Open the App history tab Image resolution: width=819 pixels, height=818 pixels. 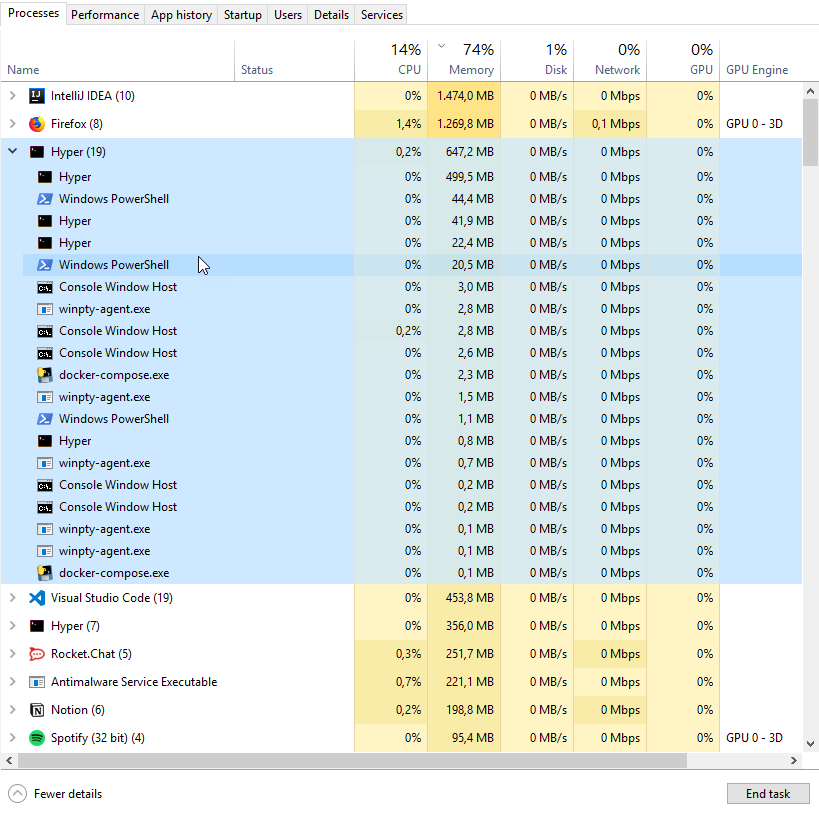[181, 15]
